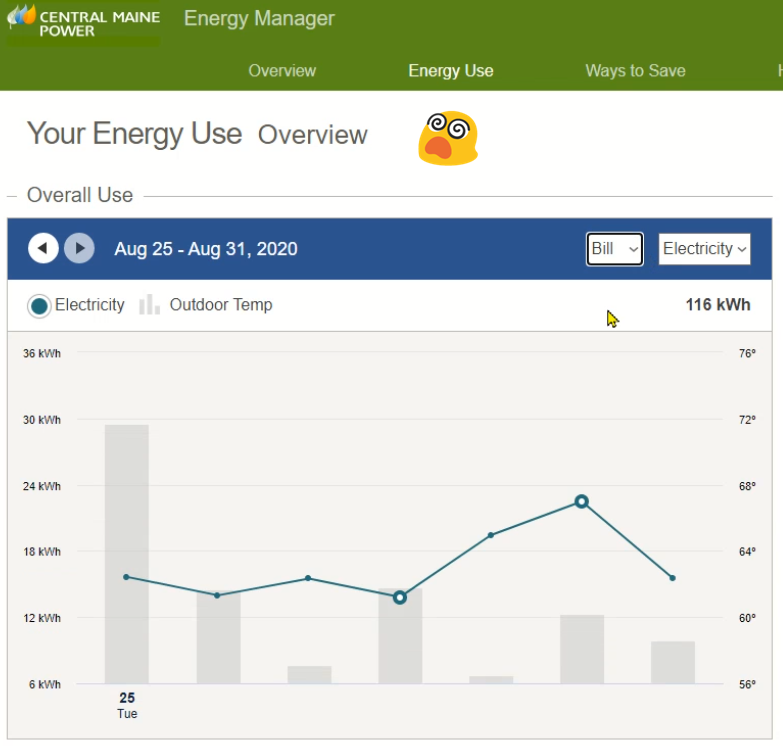
Task: Switch to the Overview tab
Action: coord(282,71)
